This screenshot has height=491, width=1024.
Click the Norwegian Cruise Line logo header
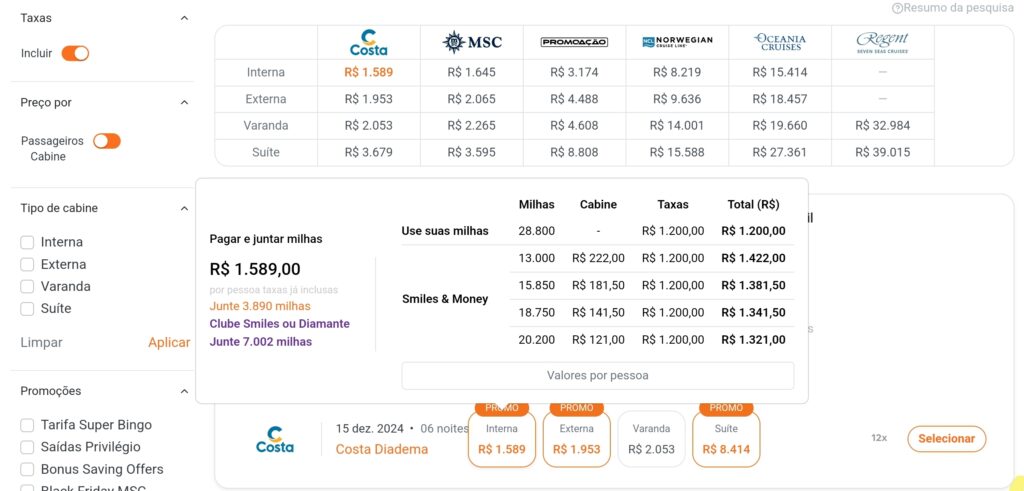click(677, 42)
